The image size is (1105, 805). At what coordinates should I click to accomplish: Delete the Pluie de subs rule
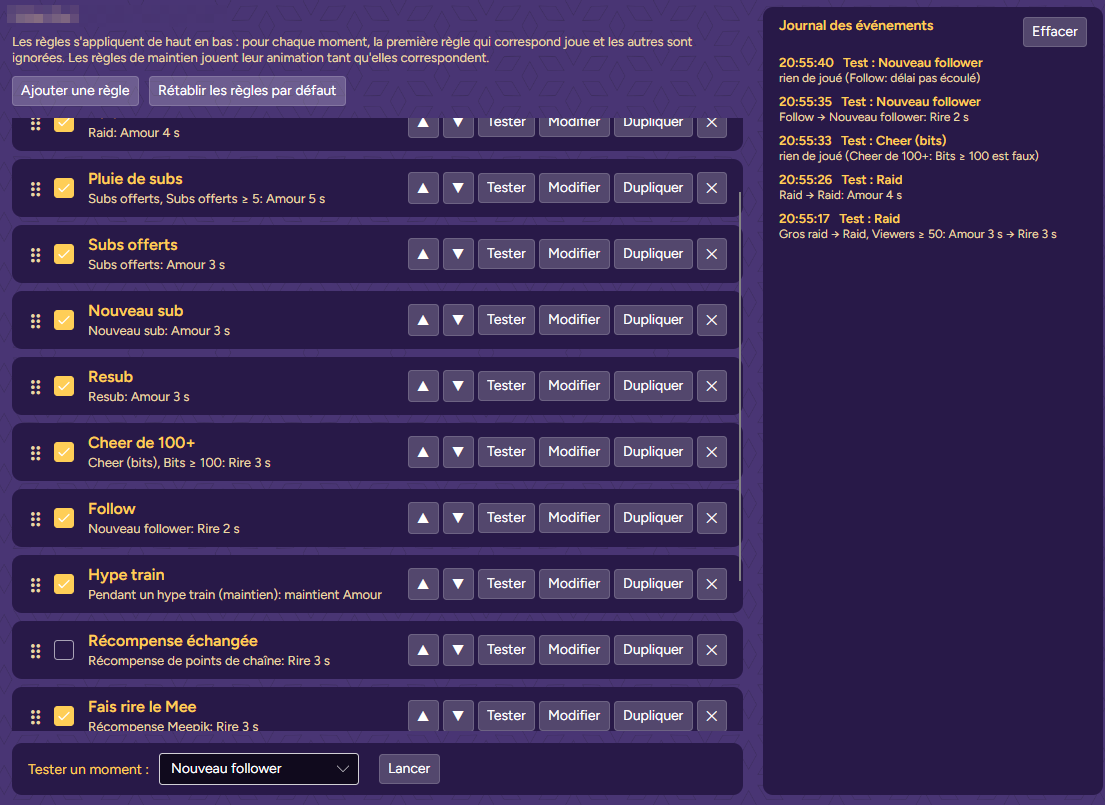click(712, 188)
